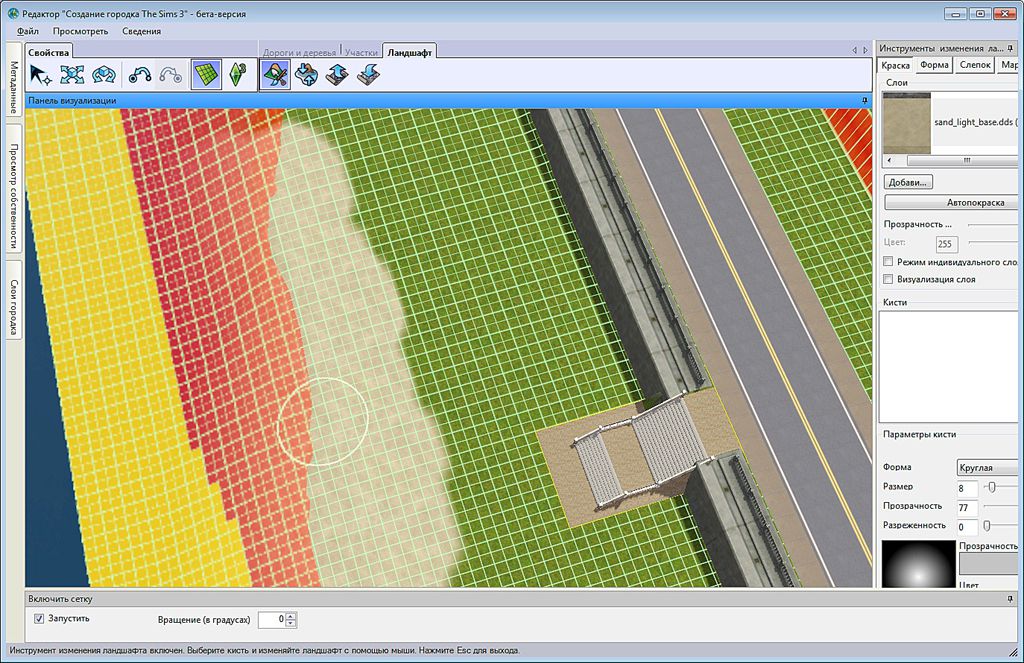Image resolution: width=1024 pixels, height=663 pixels.
Task: Select the terrain paint brush tool
Action: [x=275, y=74]
